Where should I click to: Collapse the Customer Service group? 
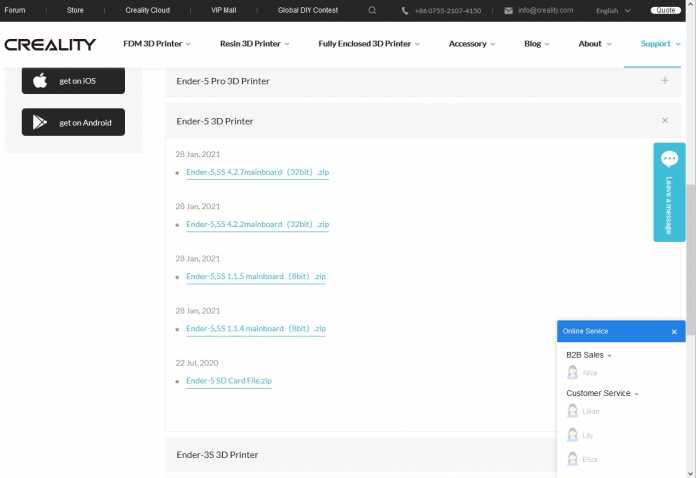coord(602,393)
